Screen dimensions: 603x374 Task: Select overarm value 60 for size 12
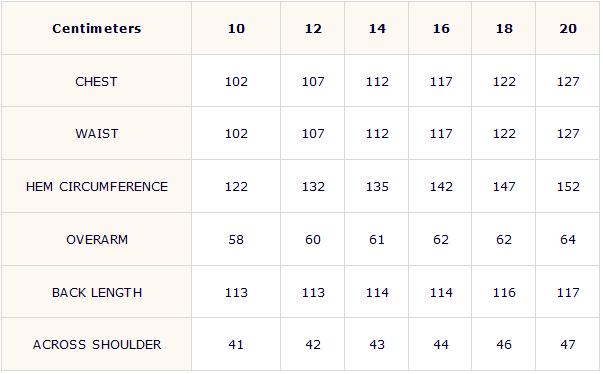(x=313, y=239)
